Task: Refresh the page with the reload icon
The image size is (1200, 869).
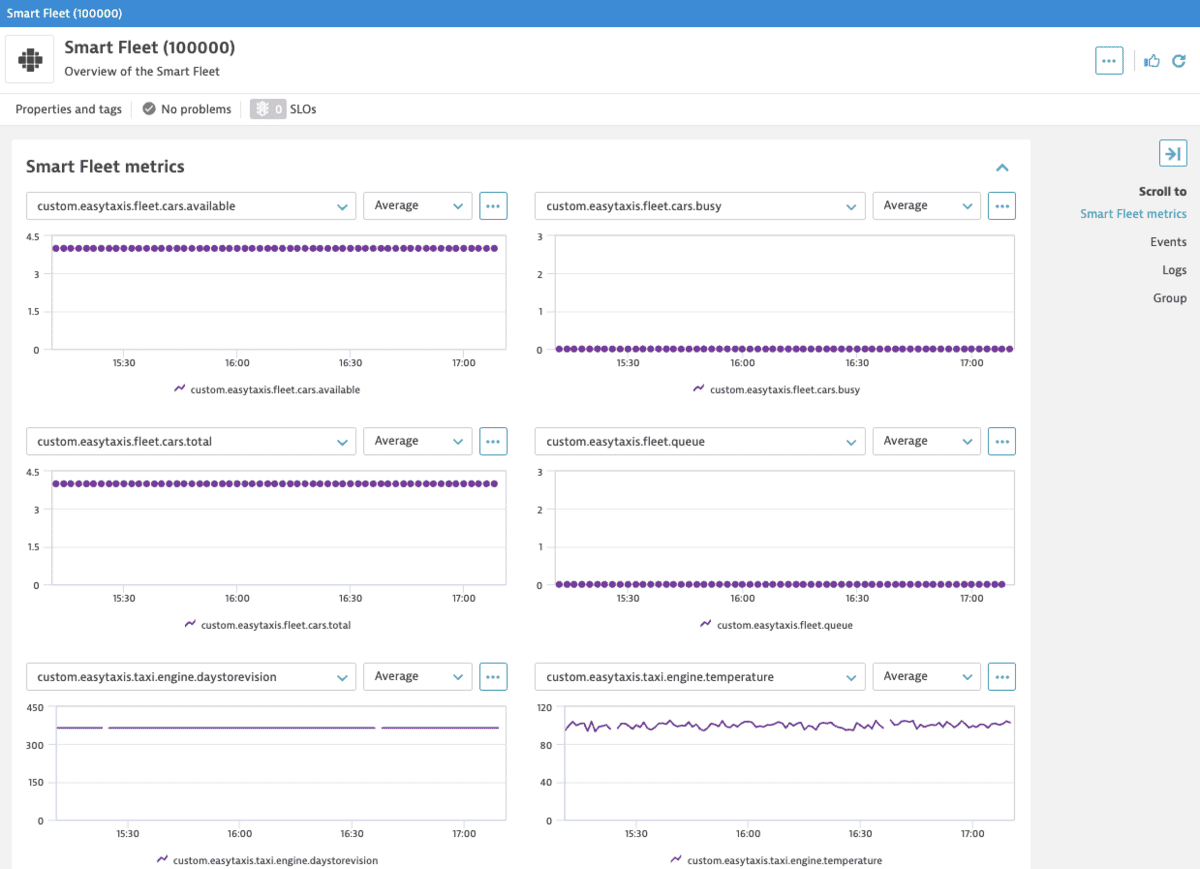Action: click(1179, 60)
